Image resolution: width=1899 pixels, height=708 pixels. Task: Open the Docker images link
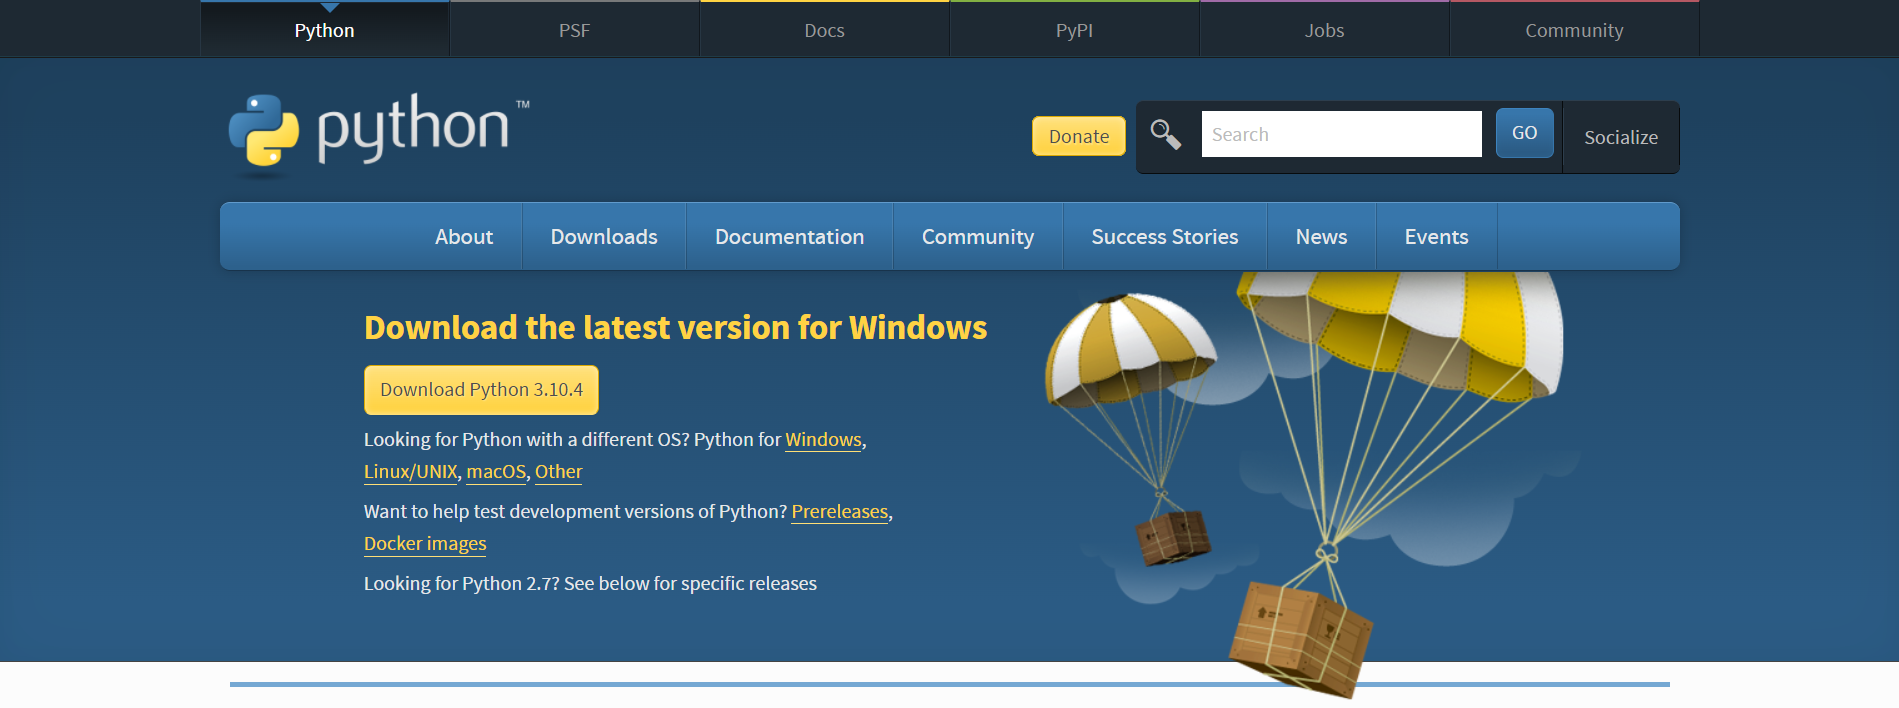tap(425, 544)
